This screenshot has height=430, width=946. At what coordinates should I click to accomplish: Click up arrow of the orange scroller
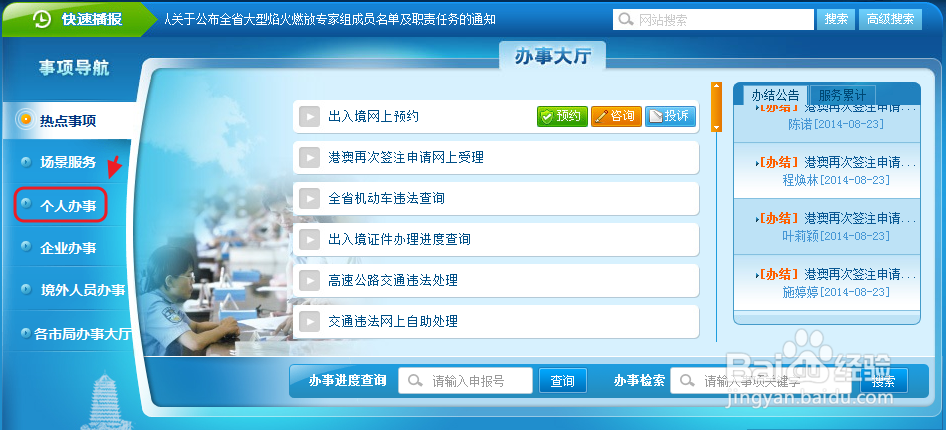click(717, 87)
